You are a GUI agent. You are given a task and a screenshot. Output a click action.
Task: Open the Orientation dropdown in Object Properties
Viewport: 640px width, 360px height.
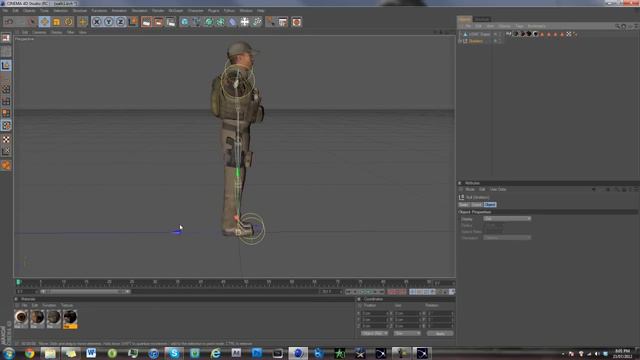[x=507, y=238]
